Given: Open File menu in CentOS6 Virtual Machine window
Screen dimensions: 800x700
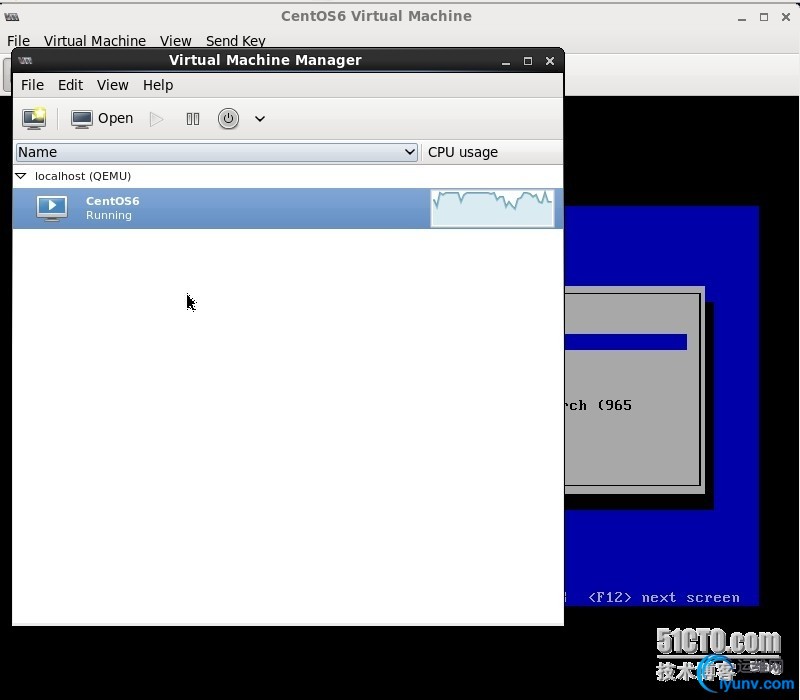Looking at the screenshot, I should click(18, 41).
